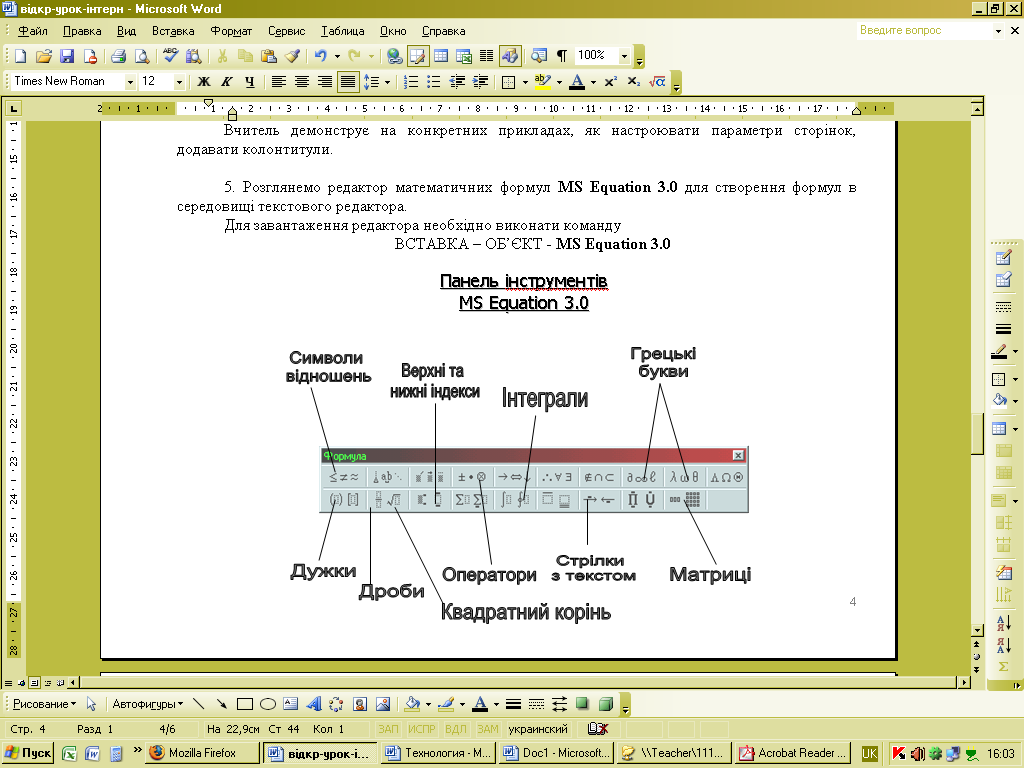Open the equation editor (square root alpha) icon
The width and height of the screenshot is (1024, 768).
(x=657, y=82)
